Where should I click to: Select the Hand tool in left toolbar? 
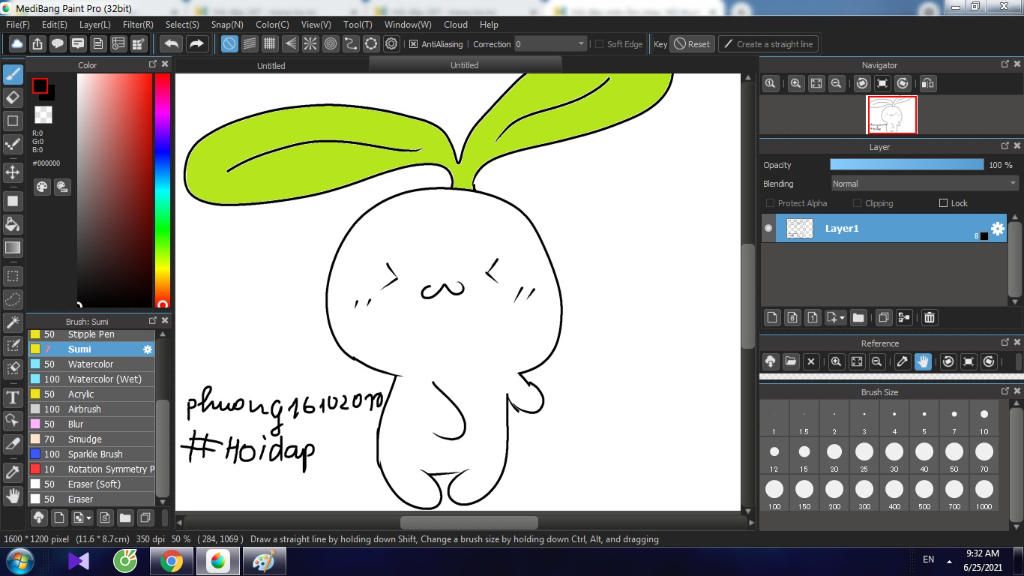(12, 496)
